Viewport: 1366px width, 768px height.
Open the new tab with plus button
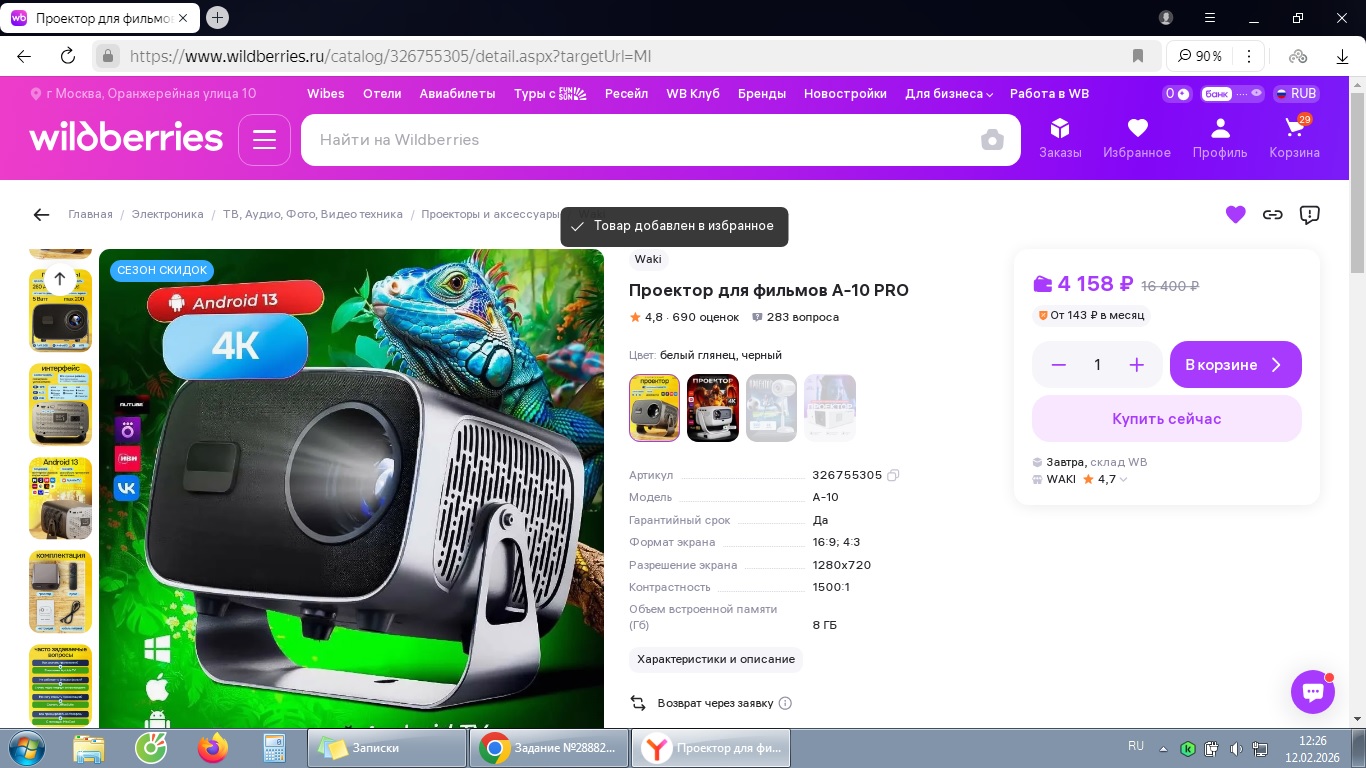pos(218,17)
